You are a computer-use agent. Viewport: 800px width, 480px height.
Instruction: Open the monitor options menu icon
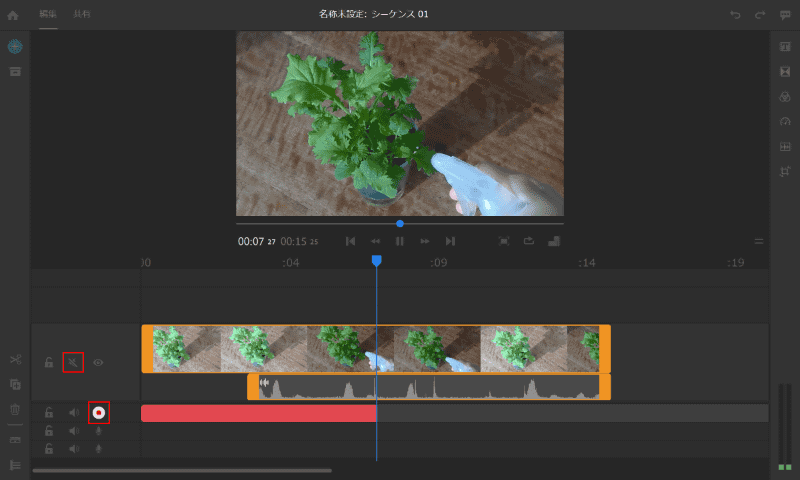(759, 241)
